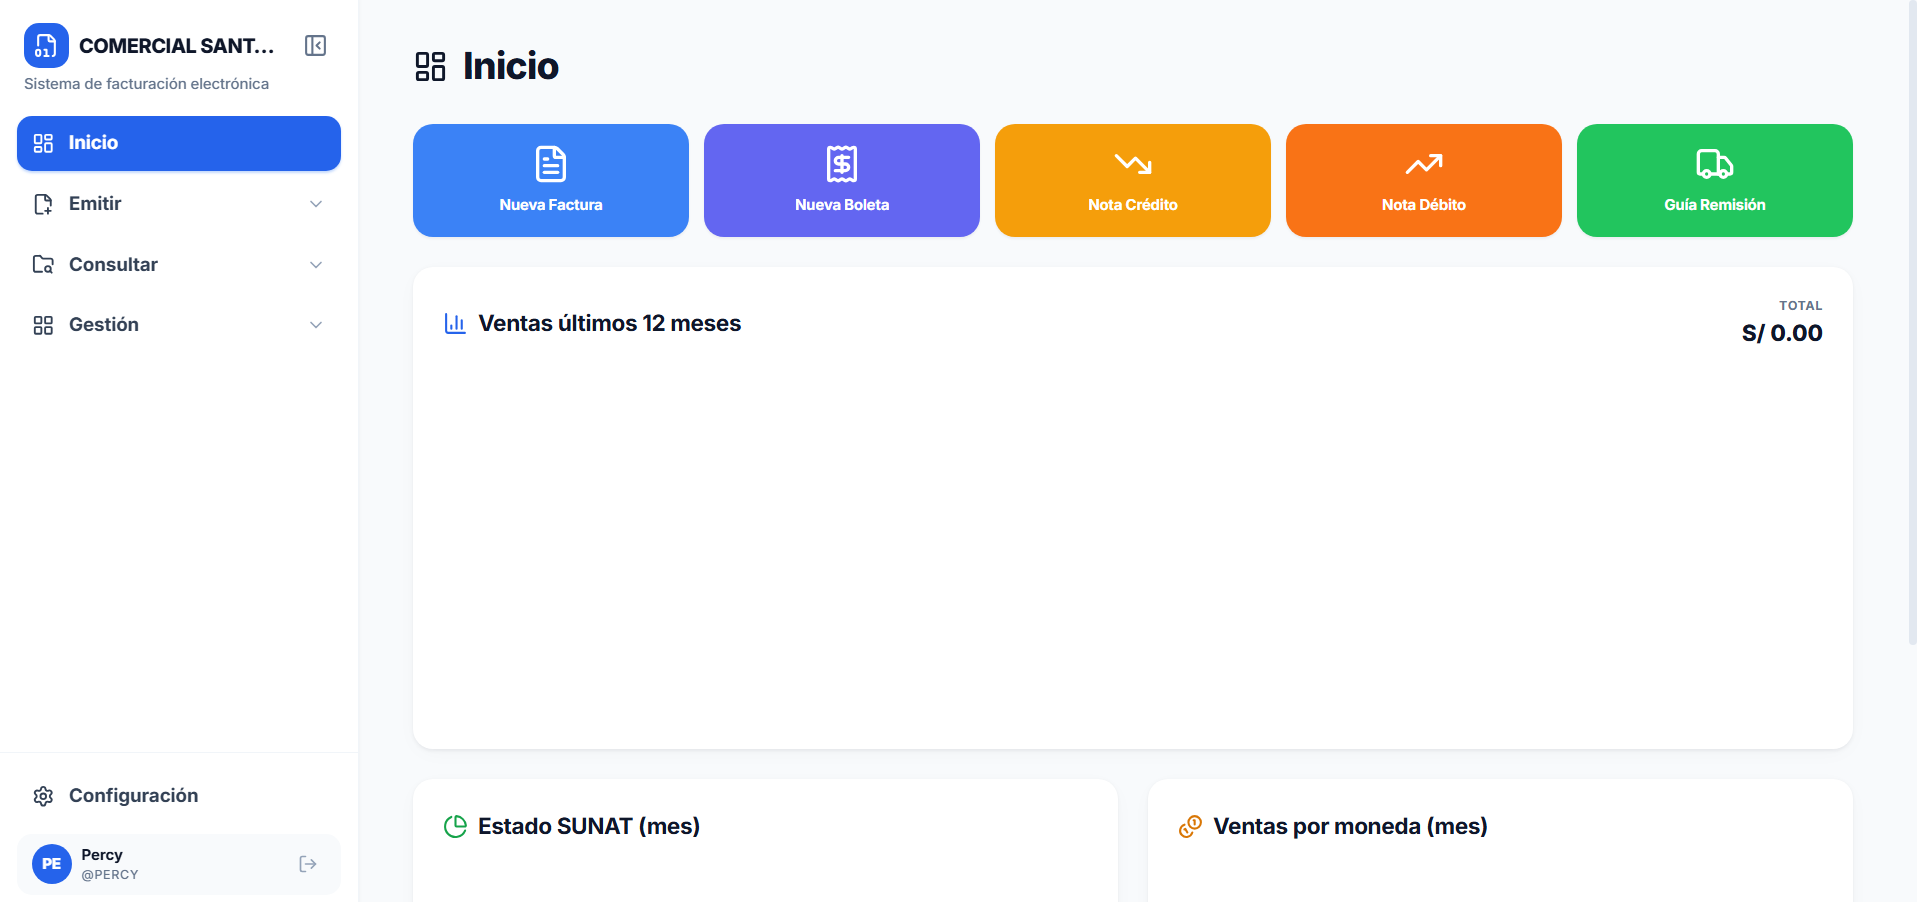Open the Nota Crédito card

coord(1133,180)
